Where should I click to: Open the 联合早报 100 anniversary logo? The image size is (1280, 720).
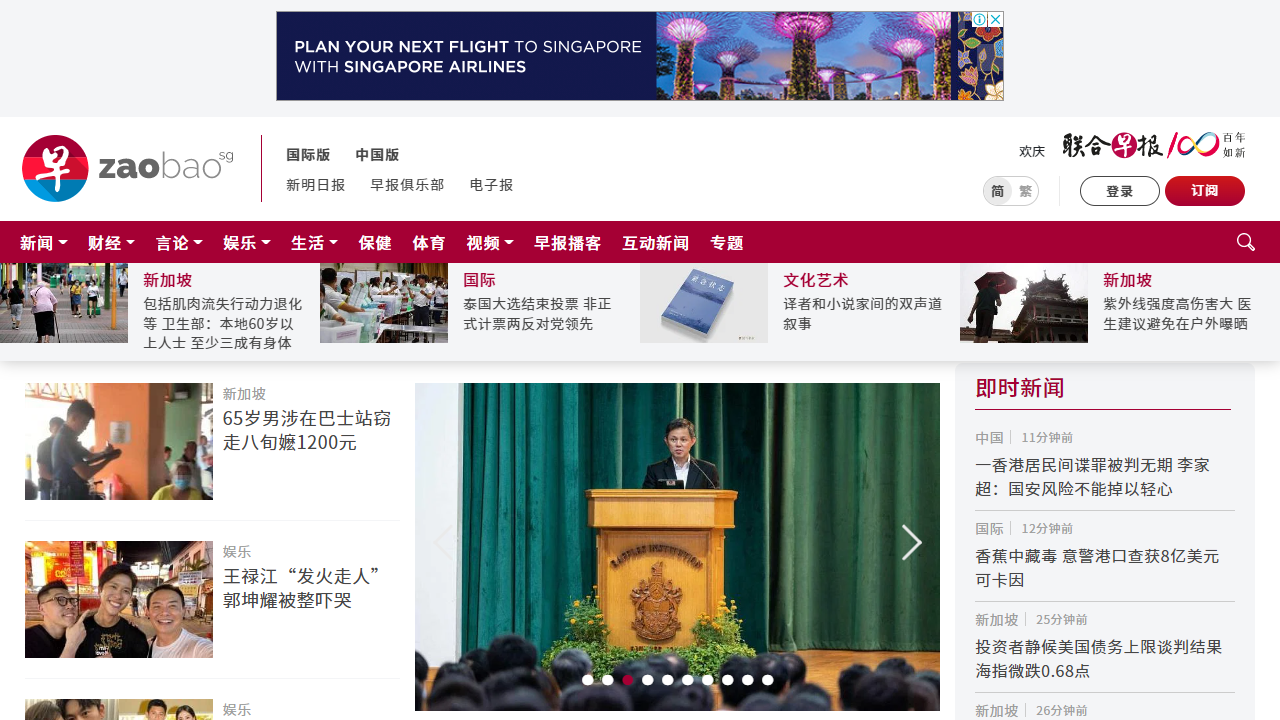[1154, 145]
